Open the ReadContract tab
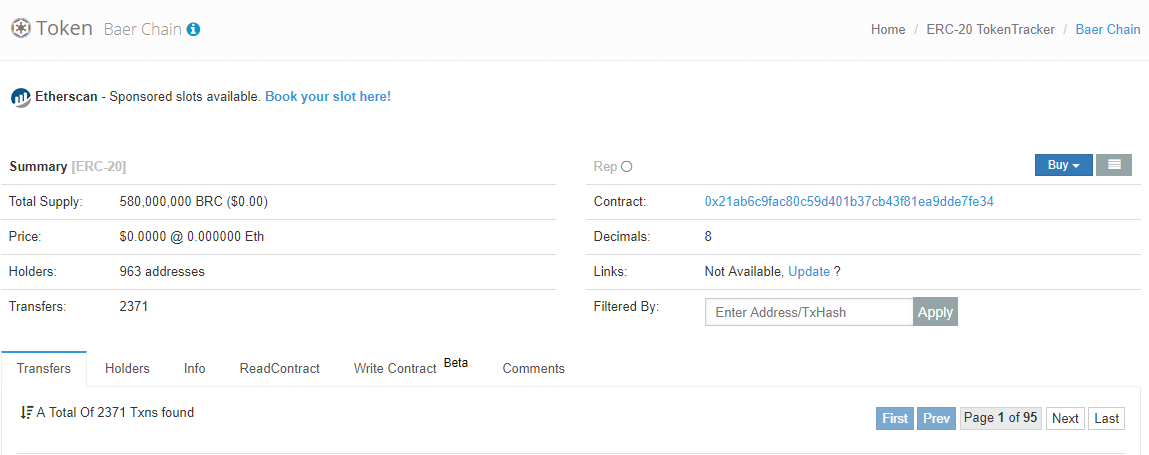 point(279,369)
